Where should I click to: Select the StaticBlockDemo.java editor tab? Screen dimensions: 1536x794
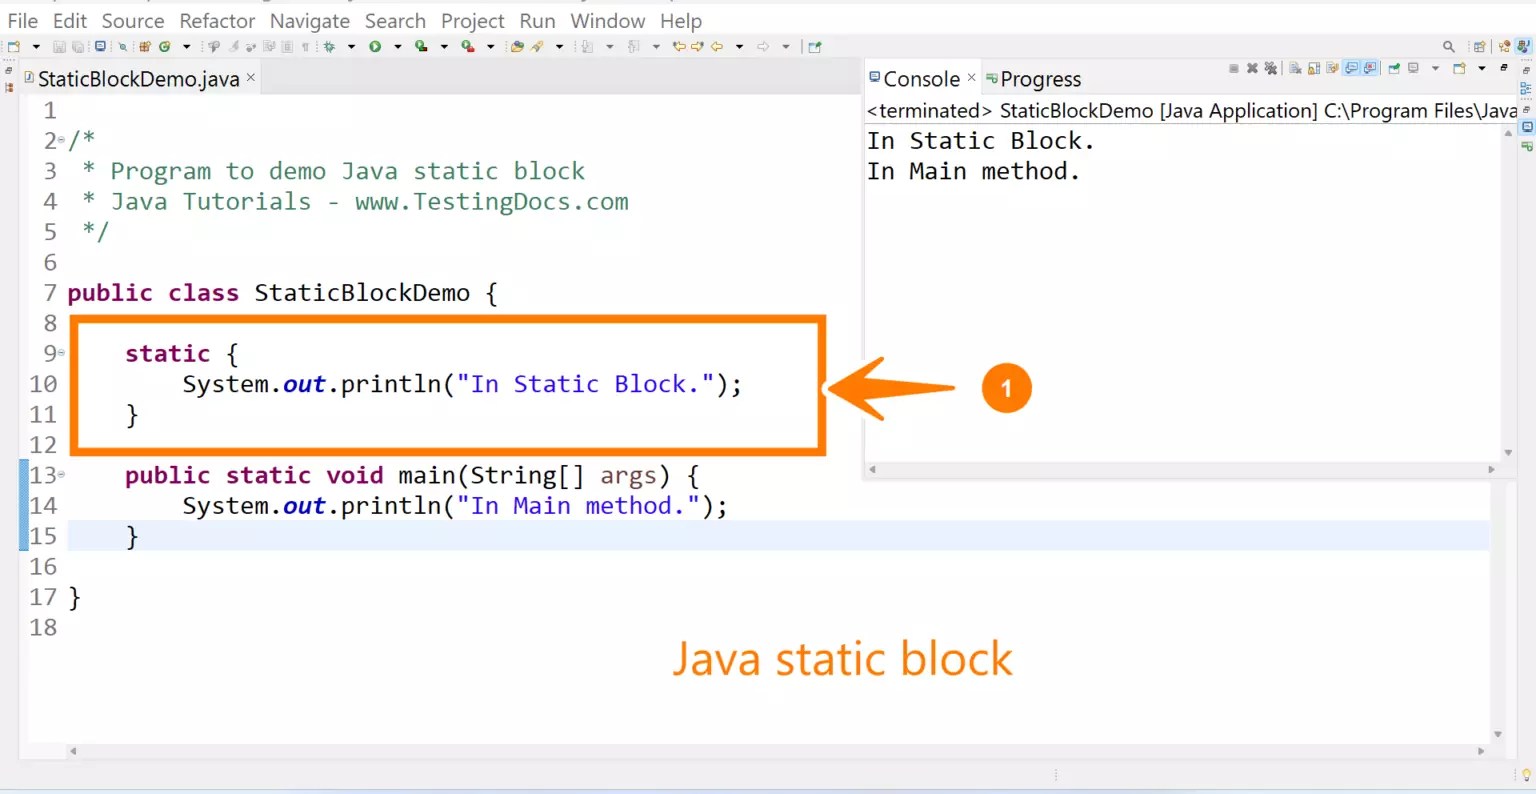(138, 79)
